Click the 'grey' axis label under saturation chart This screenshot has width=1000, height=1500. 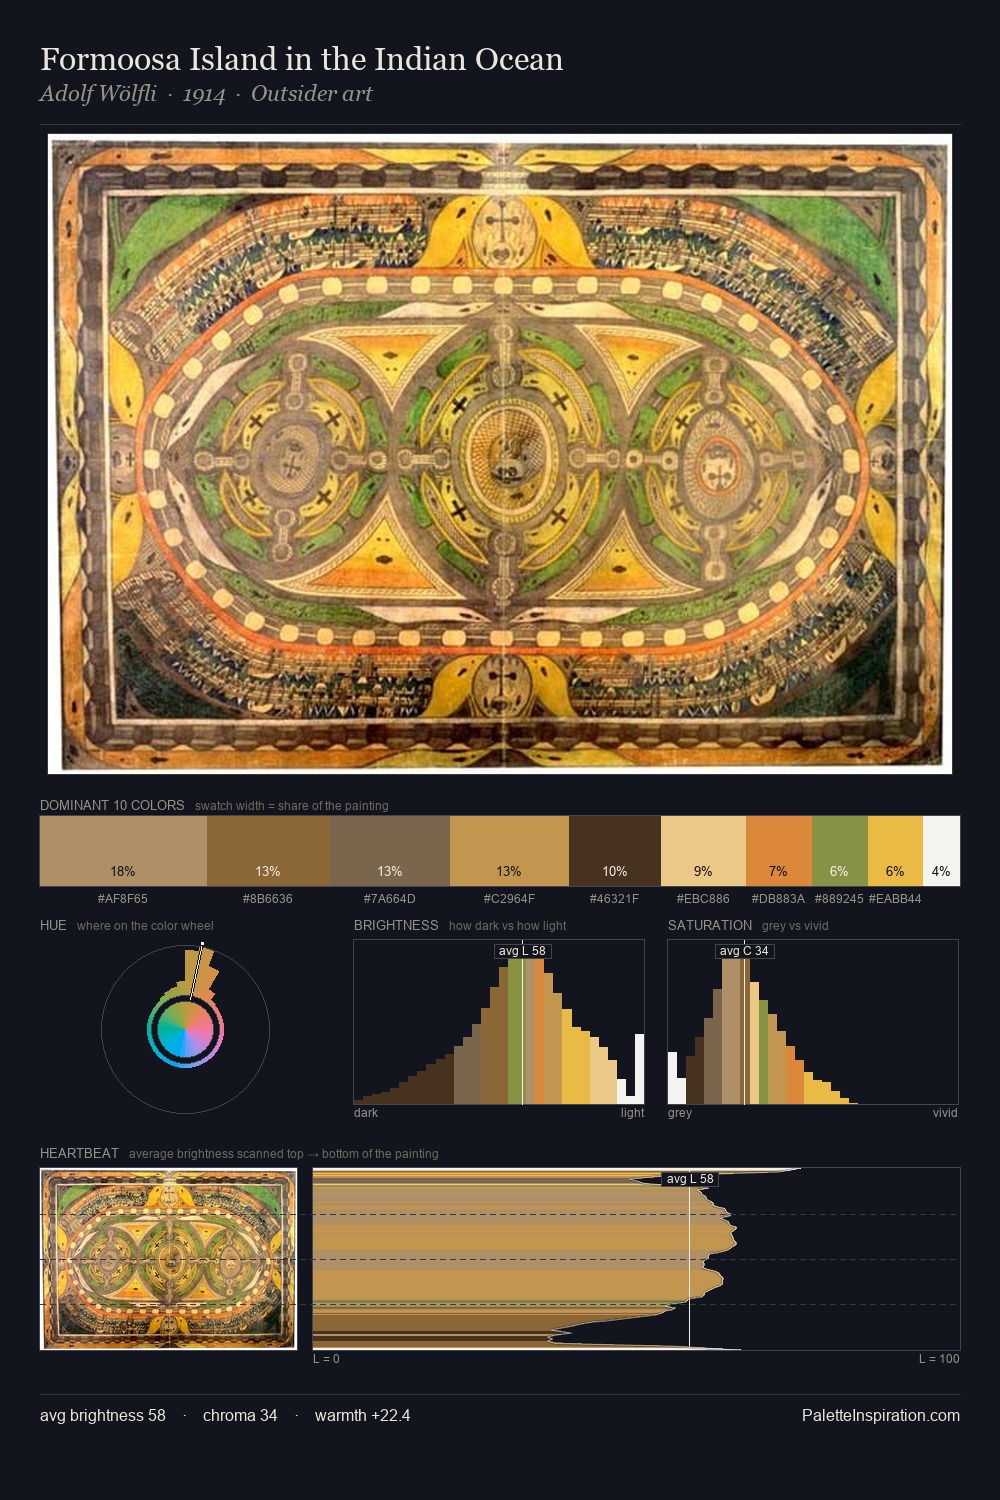click(680, 1113)
